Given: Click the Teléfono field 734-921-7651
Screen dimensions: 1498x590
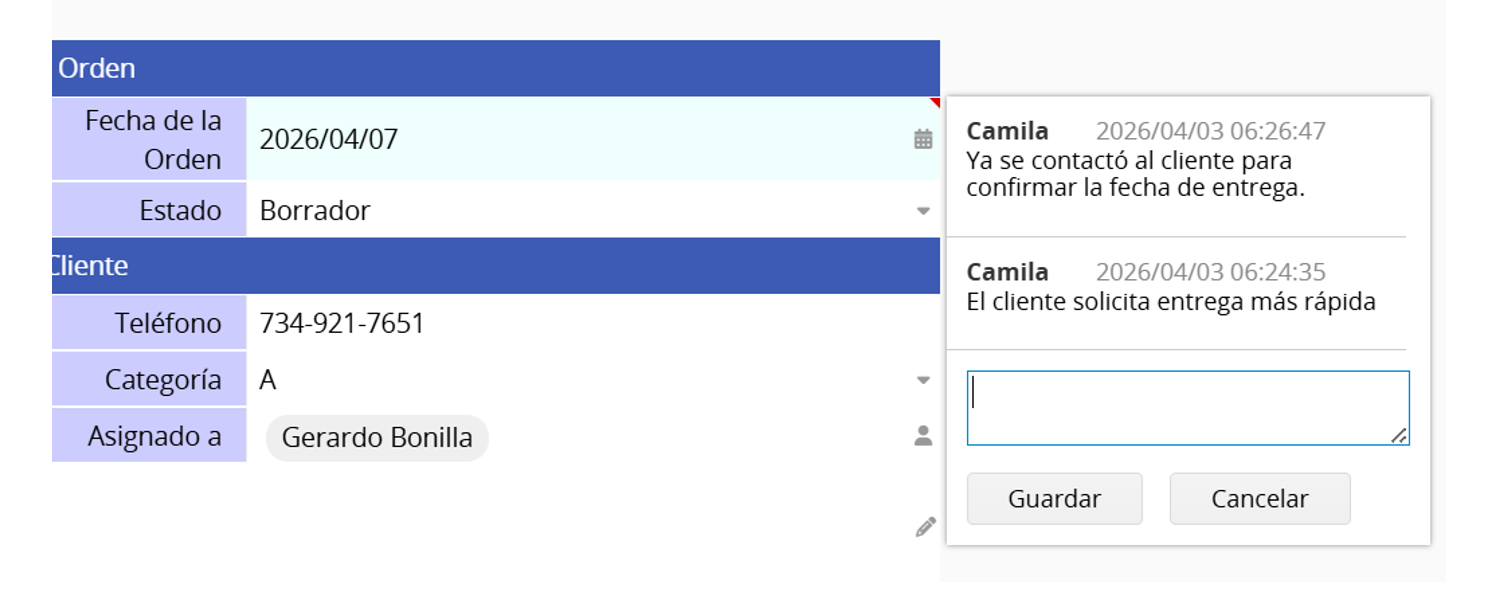Looking at the screenshot, I should [x=342, y=324].
